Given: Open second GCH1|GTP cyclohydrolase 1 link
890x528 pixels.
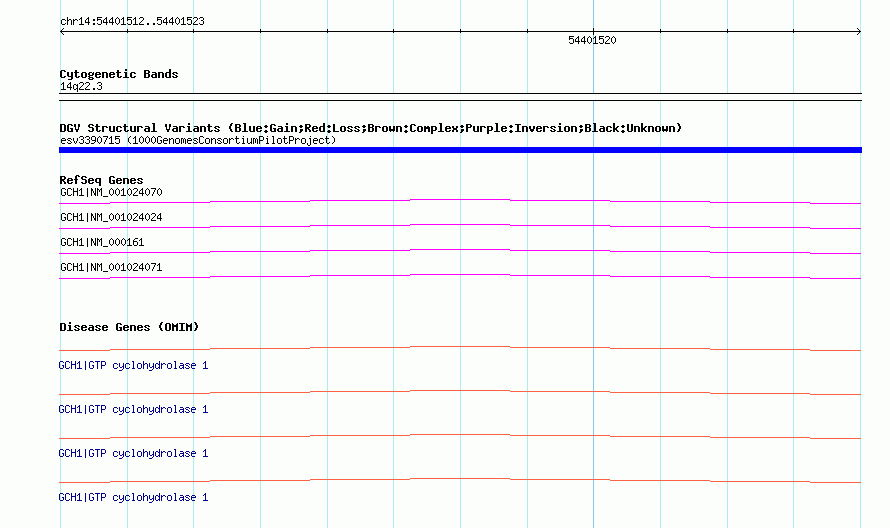Looking at the screenshot, I should tap(133, 409).
